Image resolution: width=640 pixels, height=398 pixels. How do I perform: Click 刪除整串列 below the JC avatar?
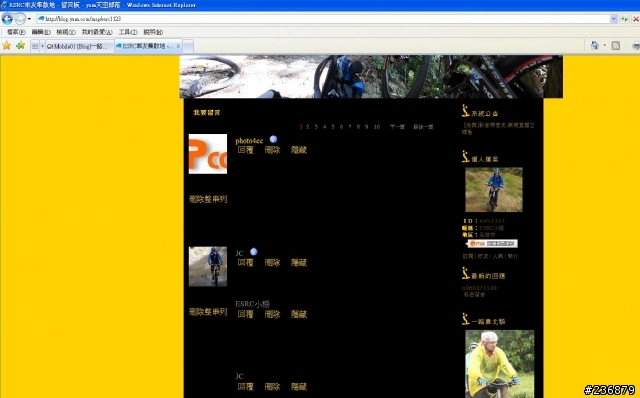click(x=208, y=312)
